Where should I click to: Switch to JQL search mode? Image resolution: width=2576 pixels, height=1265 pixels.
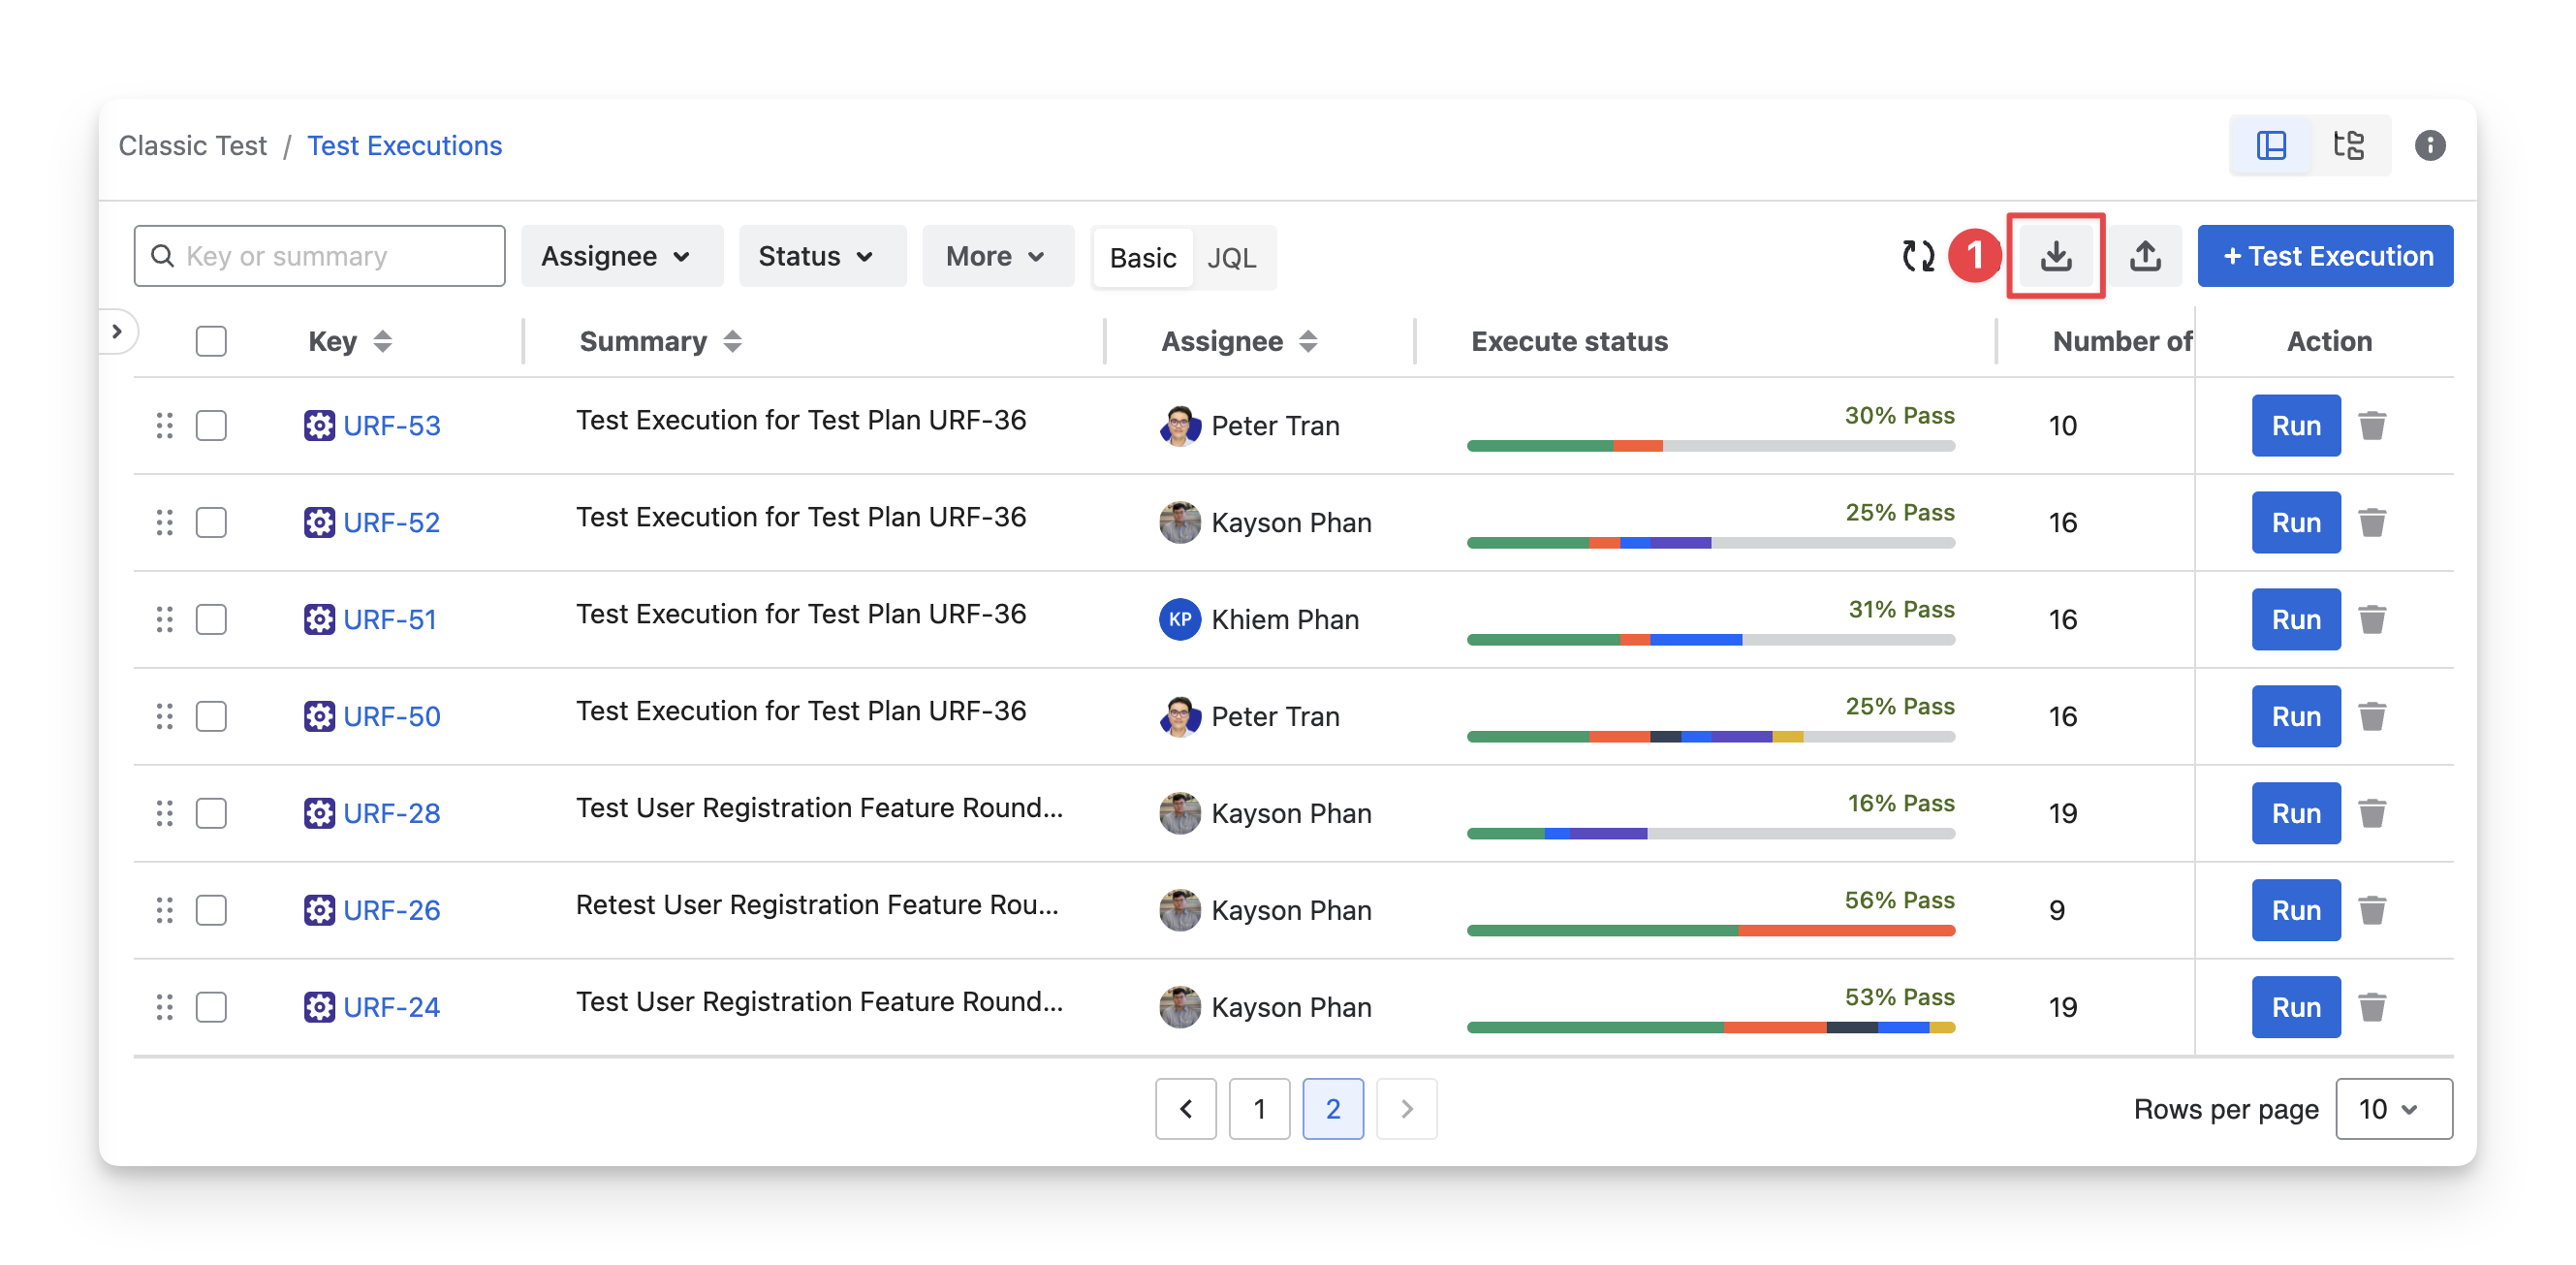pyautogui.click(x=1231, y=258)
